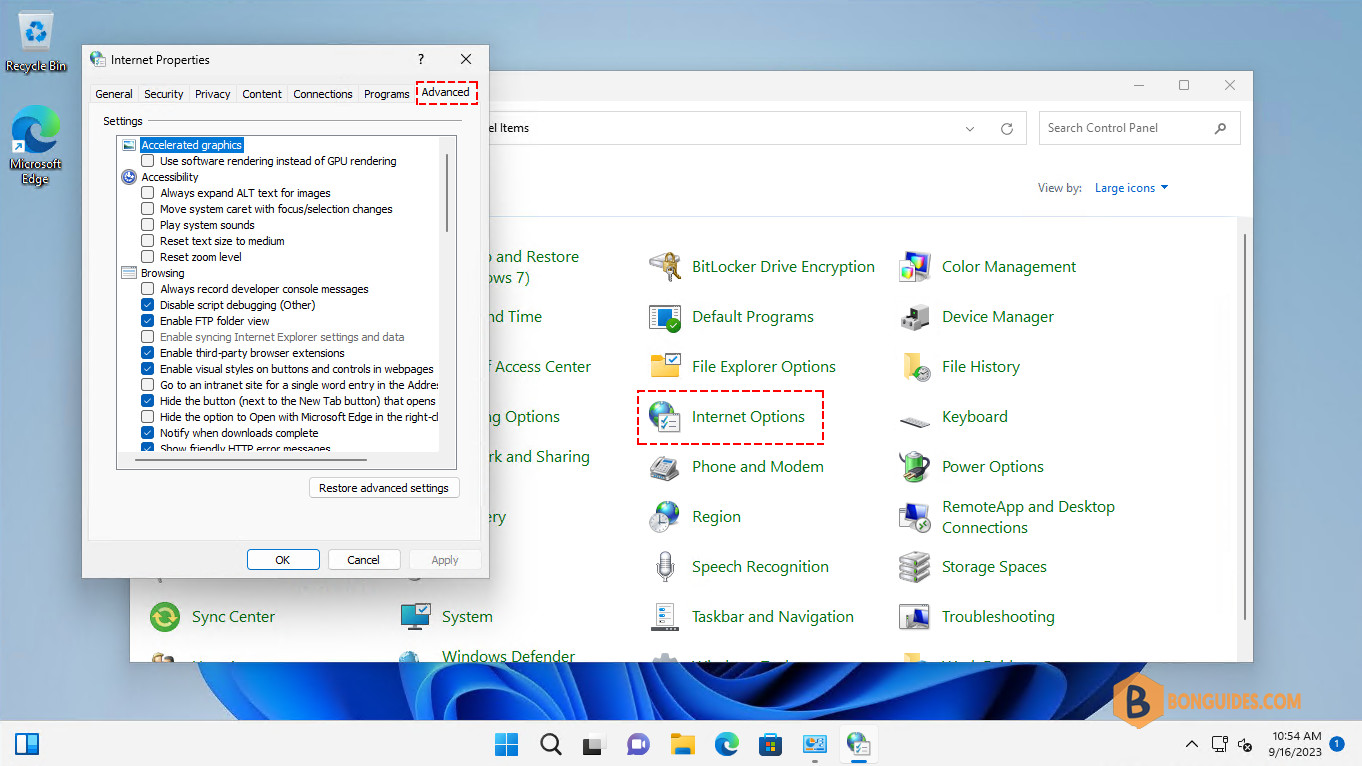Click the Control Panel refresh icon
This screenshot has height=766, width=1362.
pyautogui.click(x=1007, y=128)
